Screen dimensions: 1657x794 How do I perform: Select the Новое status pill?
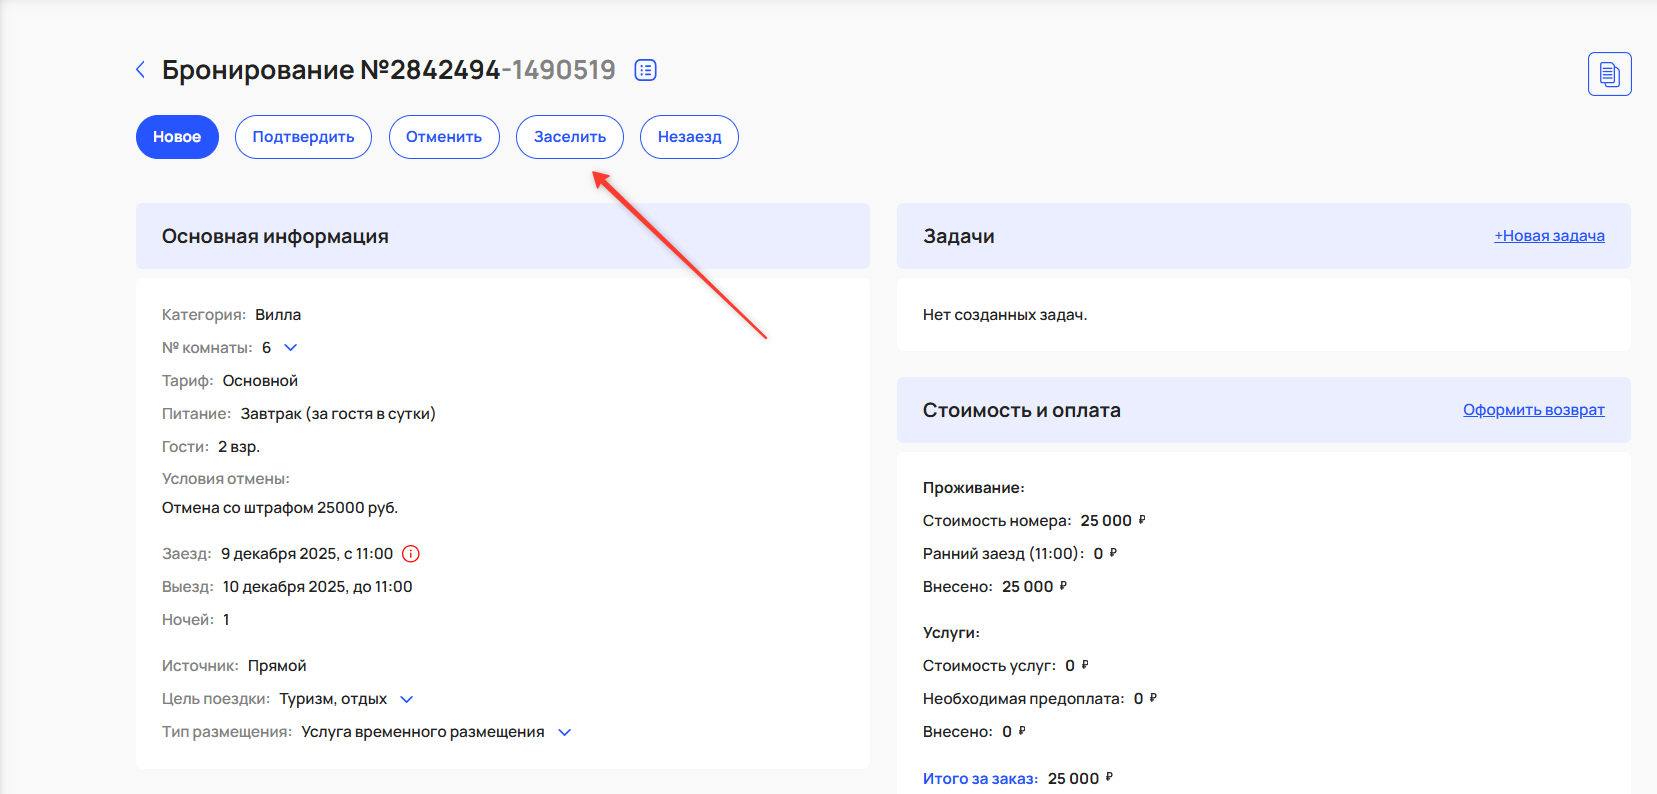click(177, 137)
